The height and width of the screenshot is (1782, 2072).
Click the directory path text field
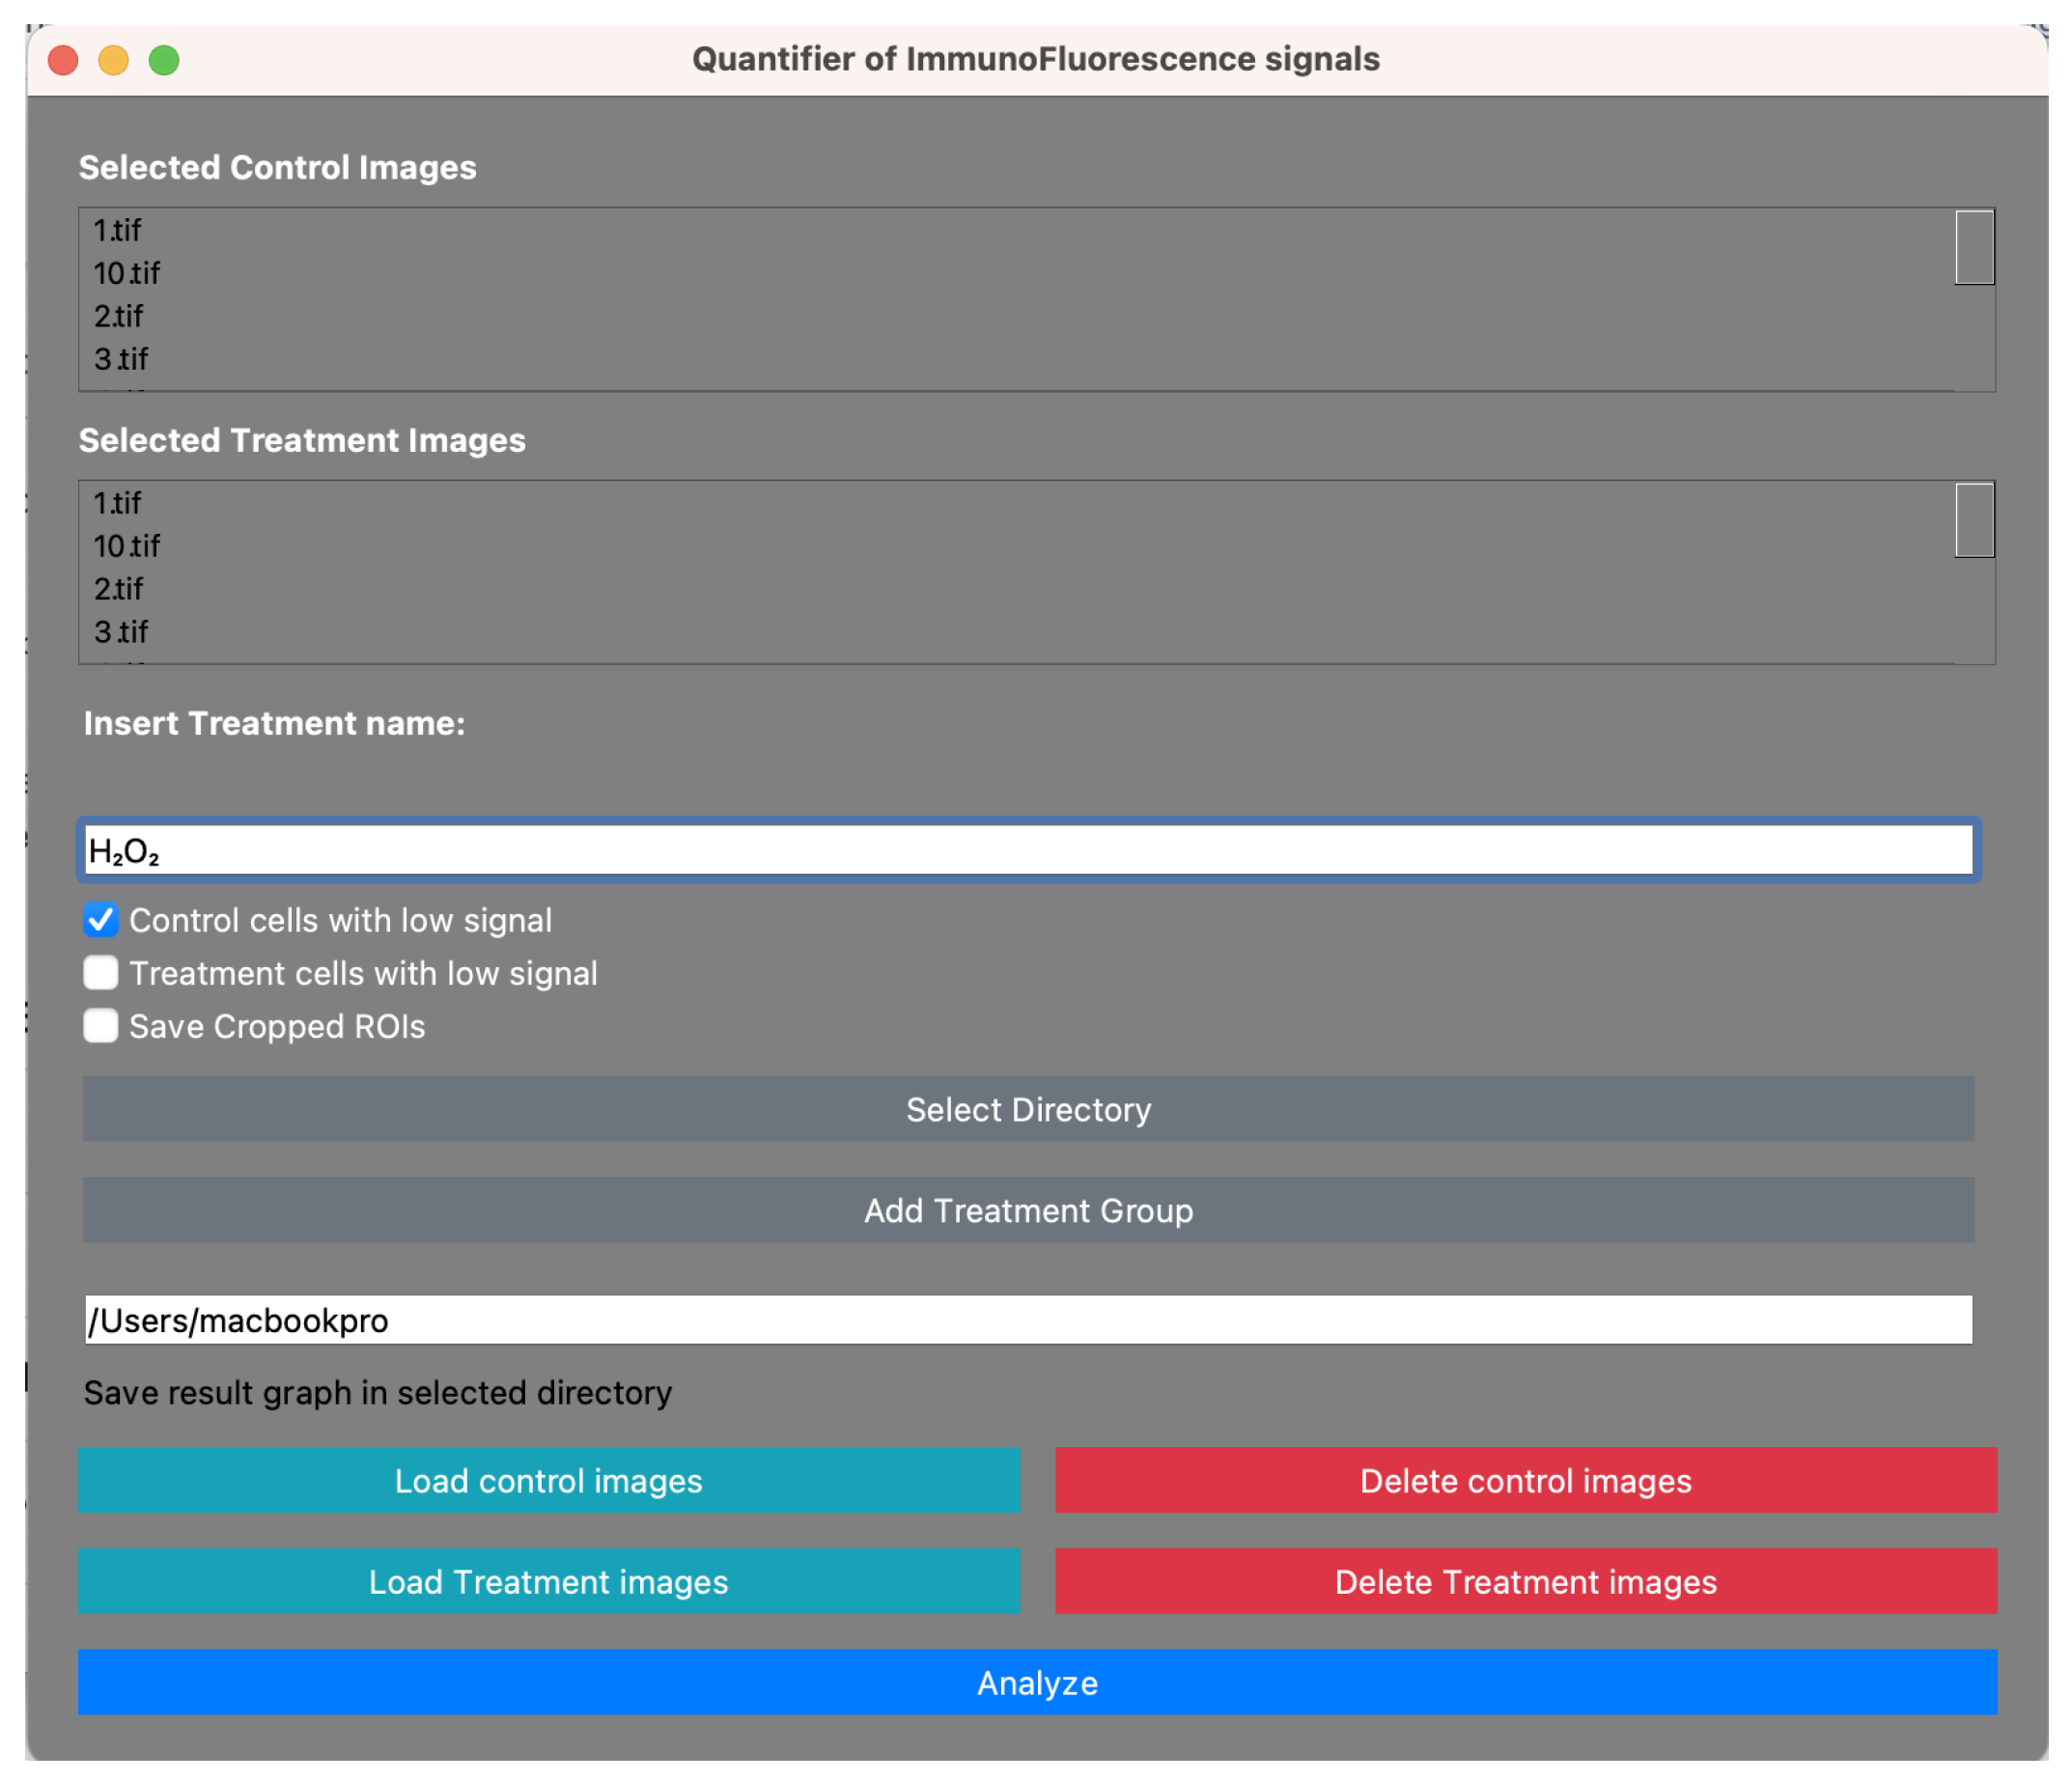[1028, 1320]
